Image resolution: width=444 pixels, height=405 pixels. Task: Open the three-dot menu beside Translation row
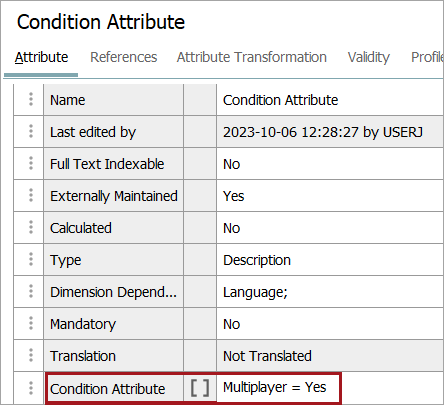pos(31,355)
